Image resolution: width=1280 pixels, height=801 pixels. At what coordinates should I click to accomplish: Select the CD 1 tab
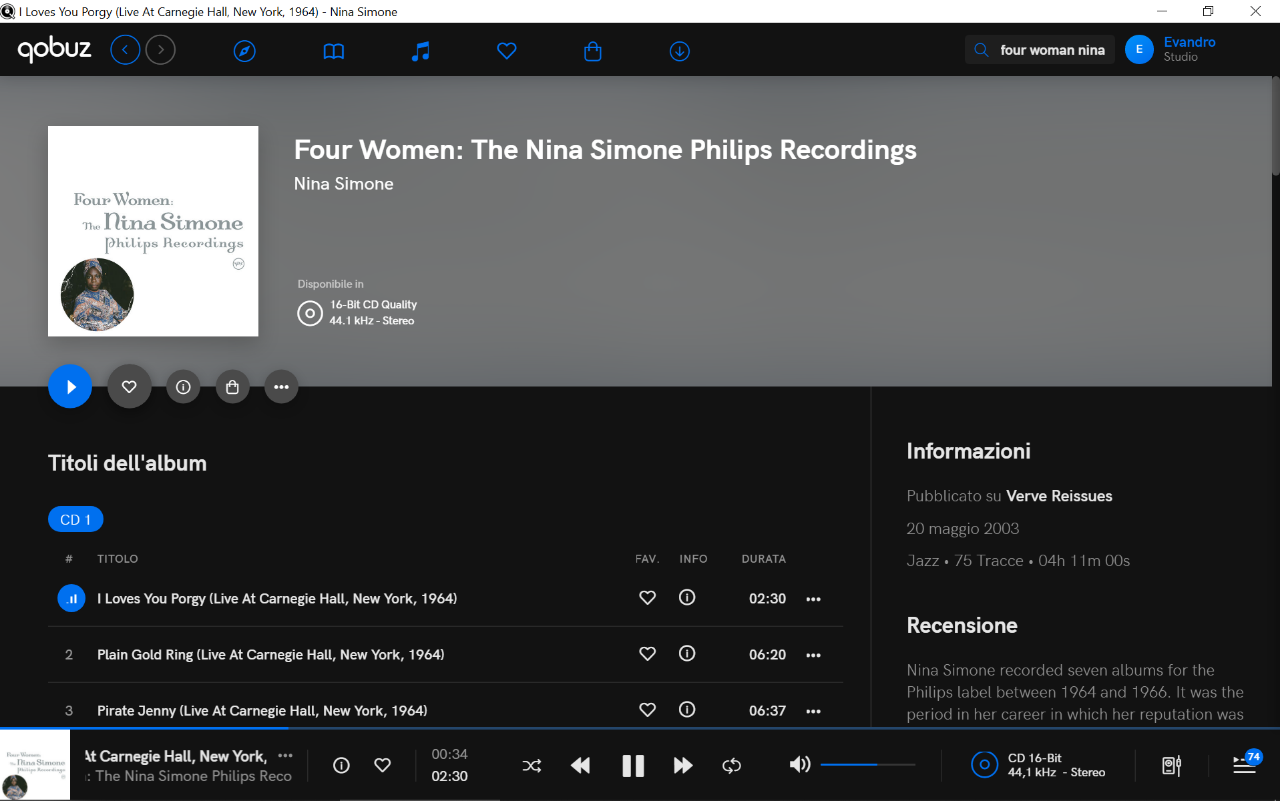[76, 520]
